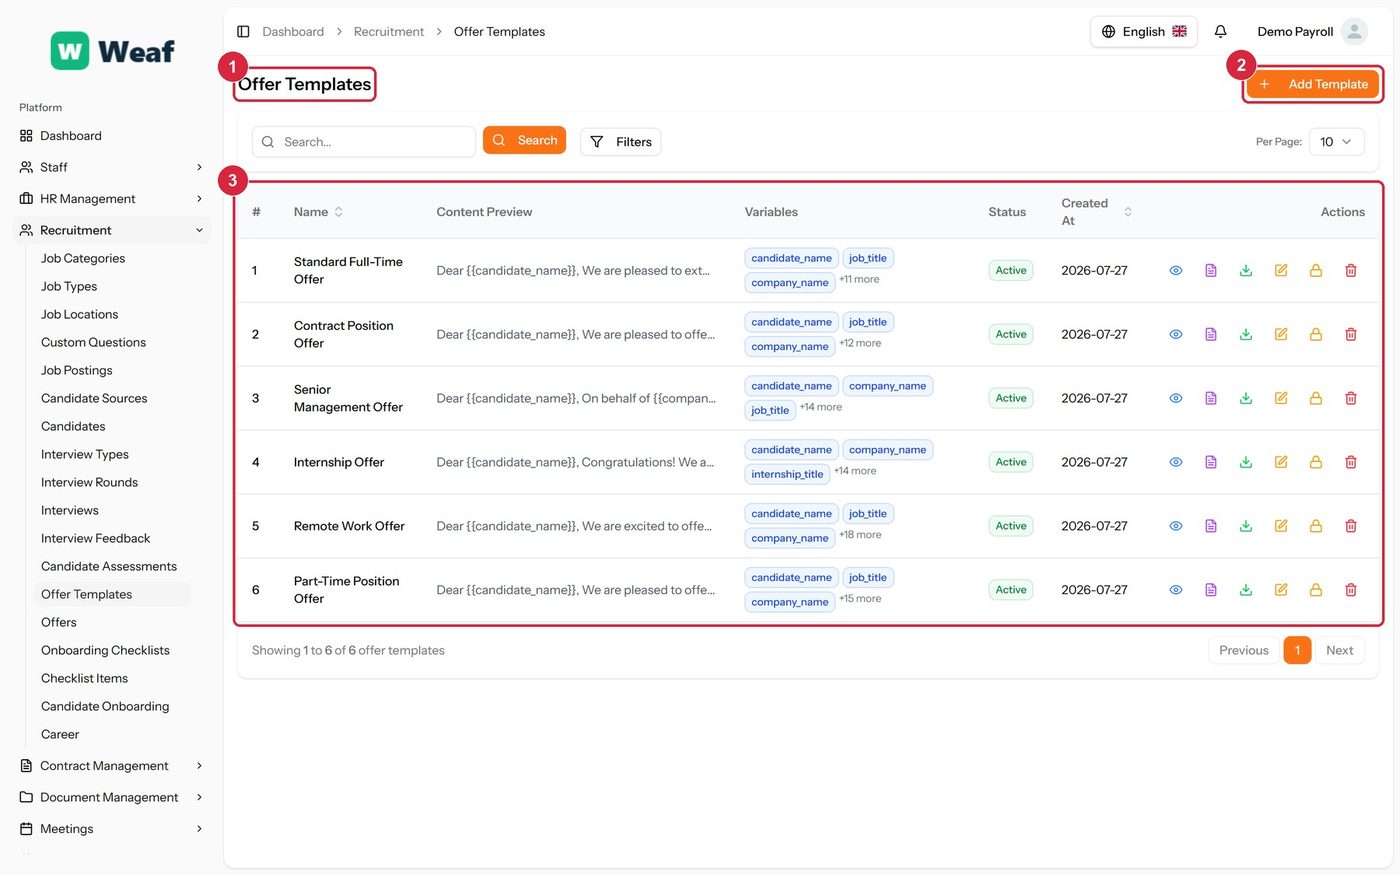Delete the Internship Offer template
The height and width of the screenshot is (875, 1400).
[x=1351, y=463]
